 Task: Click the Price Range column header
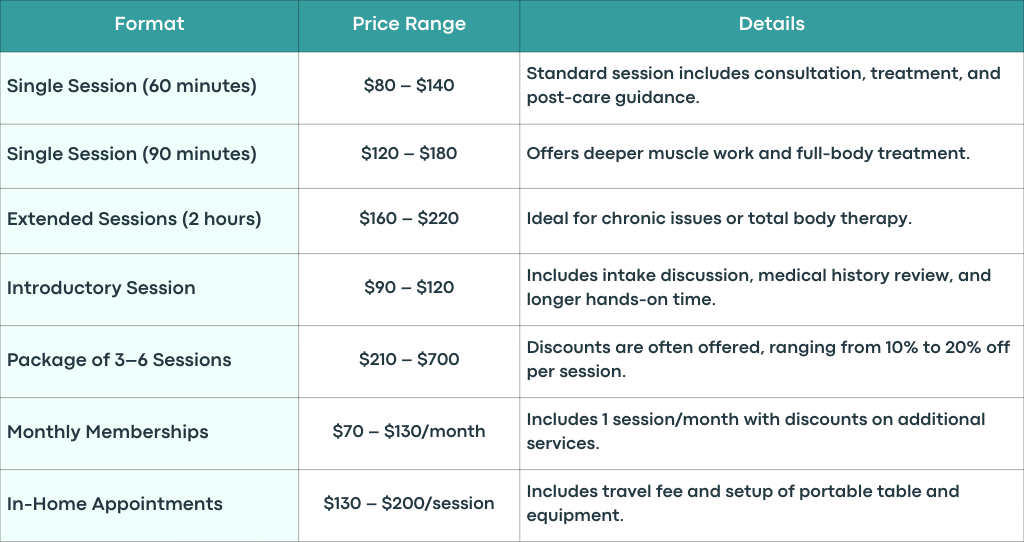(409, 26)
